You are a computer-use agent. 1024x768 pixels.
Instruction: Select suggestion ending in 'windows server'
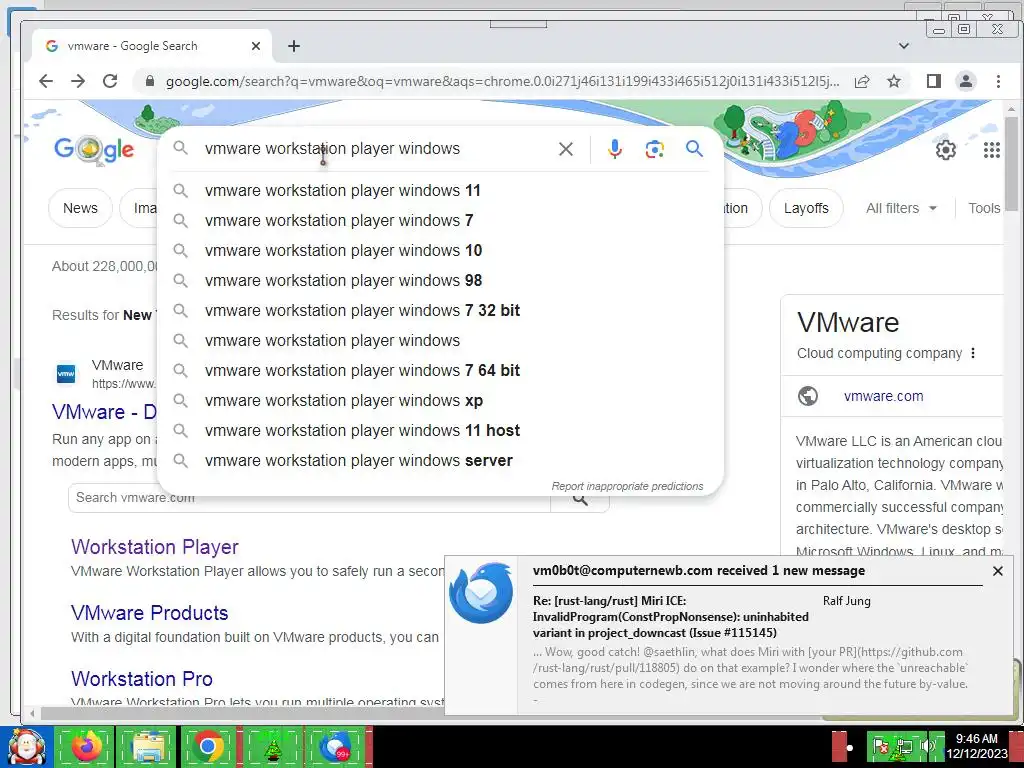coord(440,461)
